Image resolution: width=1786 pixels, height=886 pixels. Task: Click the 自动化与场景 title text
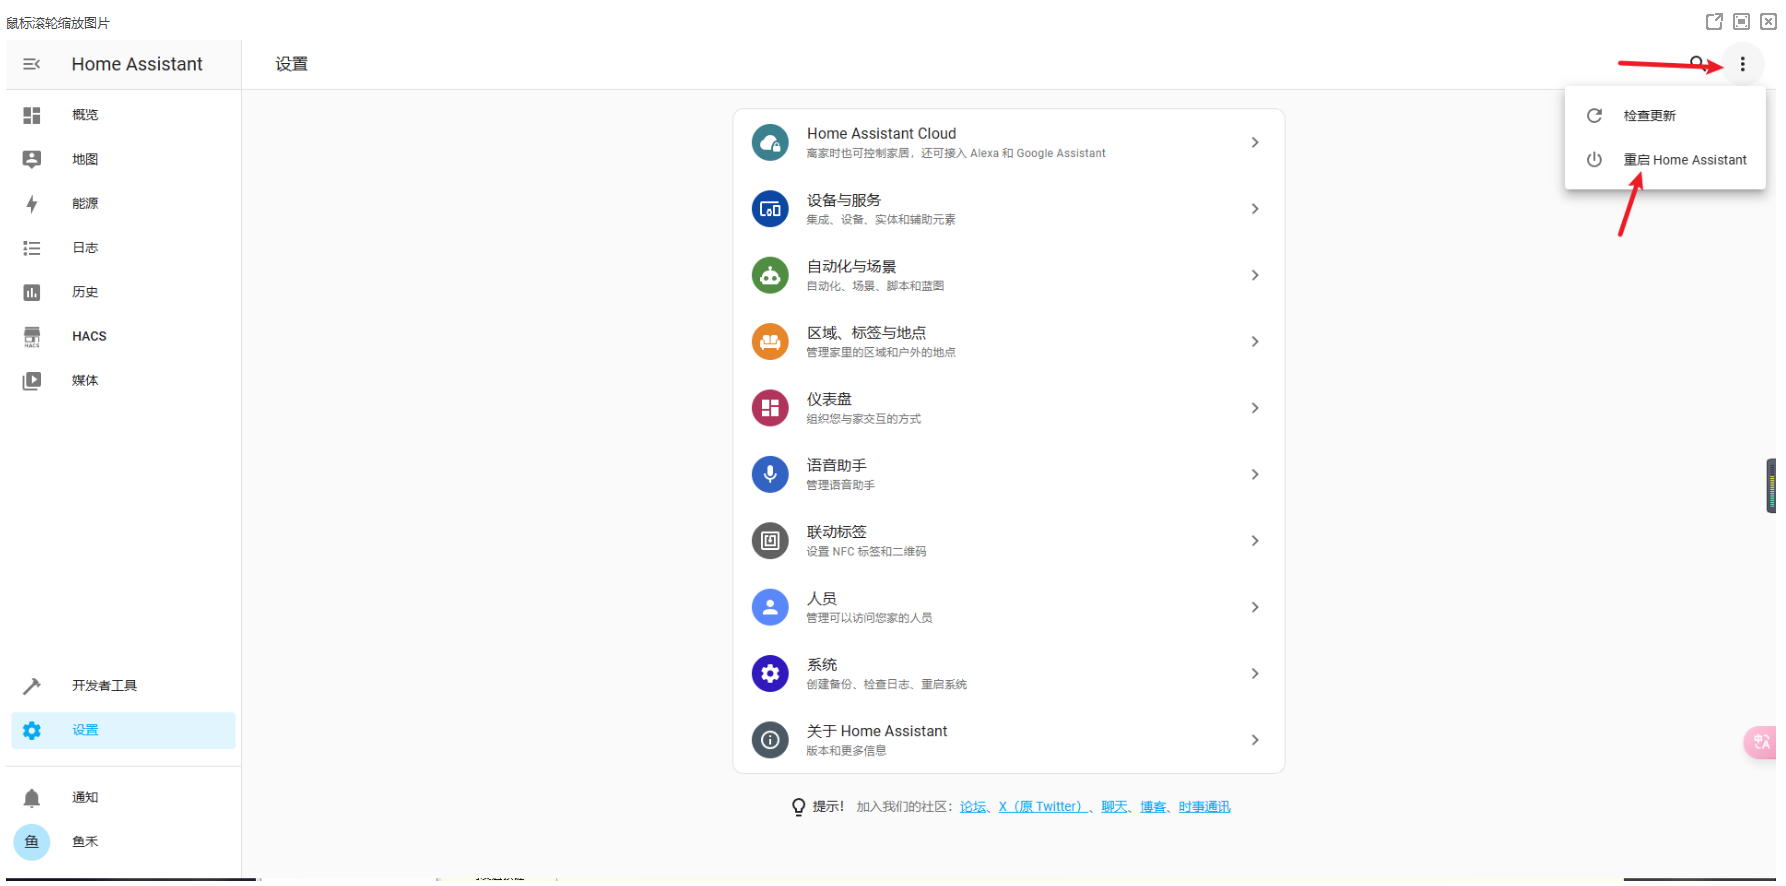coord(852,267)
